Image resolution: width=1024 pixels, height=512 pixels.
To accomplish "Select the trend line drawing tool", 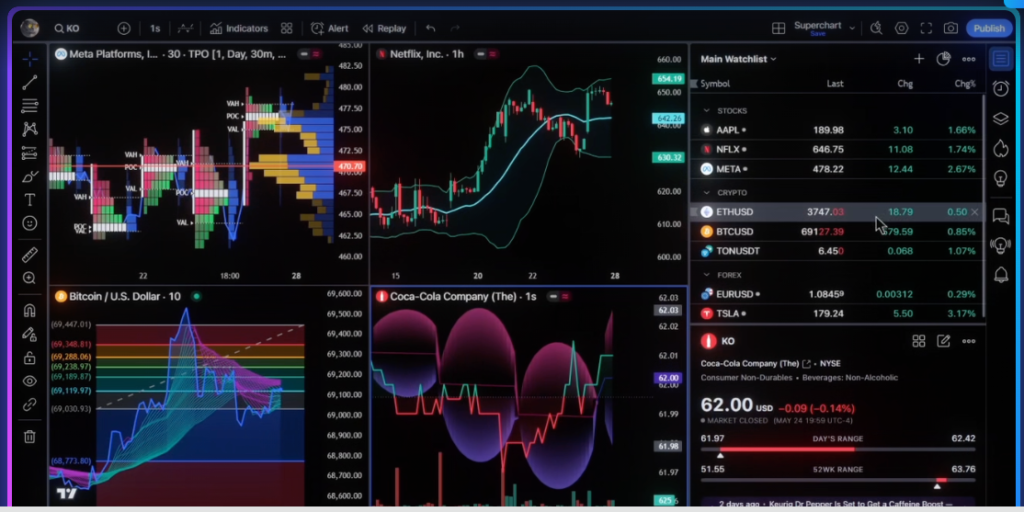I will pyautogui.click(x=29, y=82).
